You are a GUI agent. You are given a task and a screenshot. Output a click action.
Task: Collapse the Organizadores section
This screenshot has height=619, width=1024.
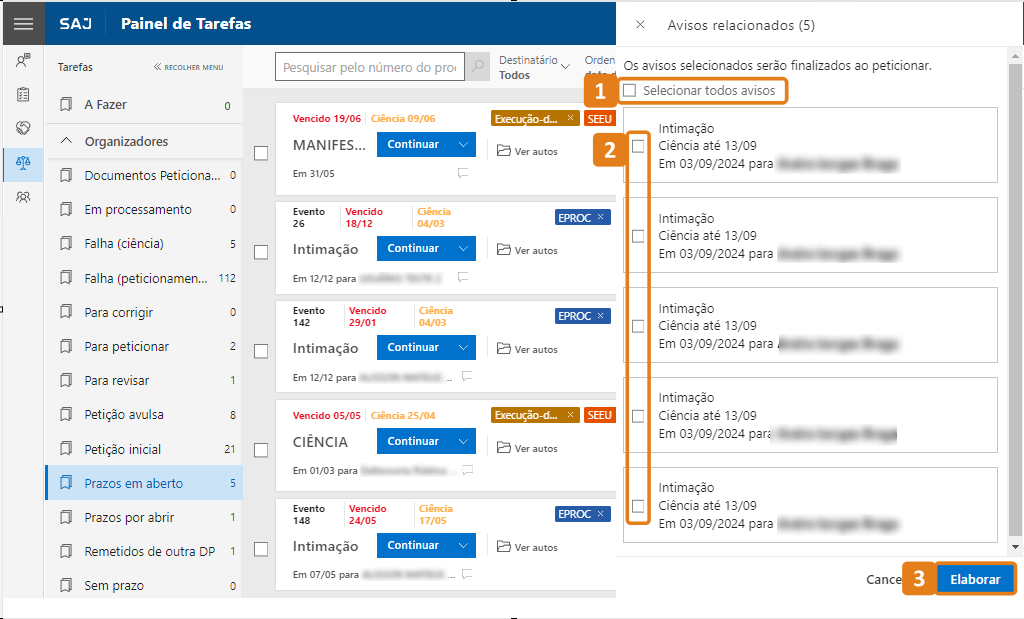pos(67,141)
